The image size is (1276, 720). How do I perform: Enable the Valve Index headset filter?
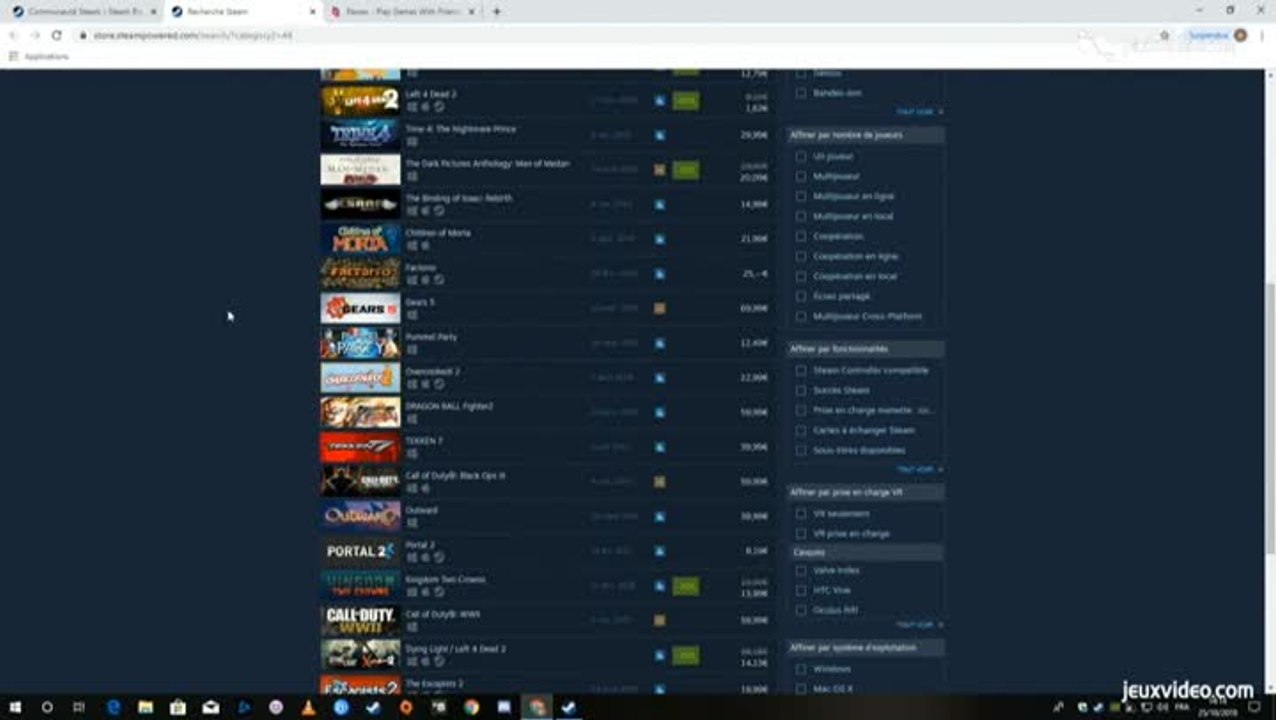pyautogui.click(x=801, y=570)
